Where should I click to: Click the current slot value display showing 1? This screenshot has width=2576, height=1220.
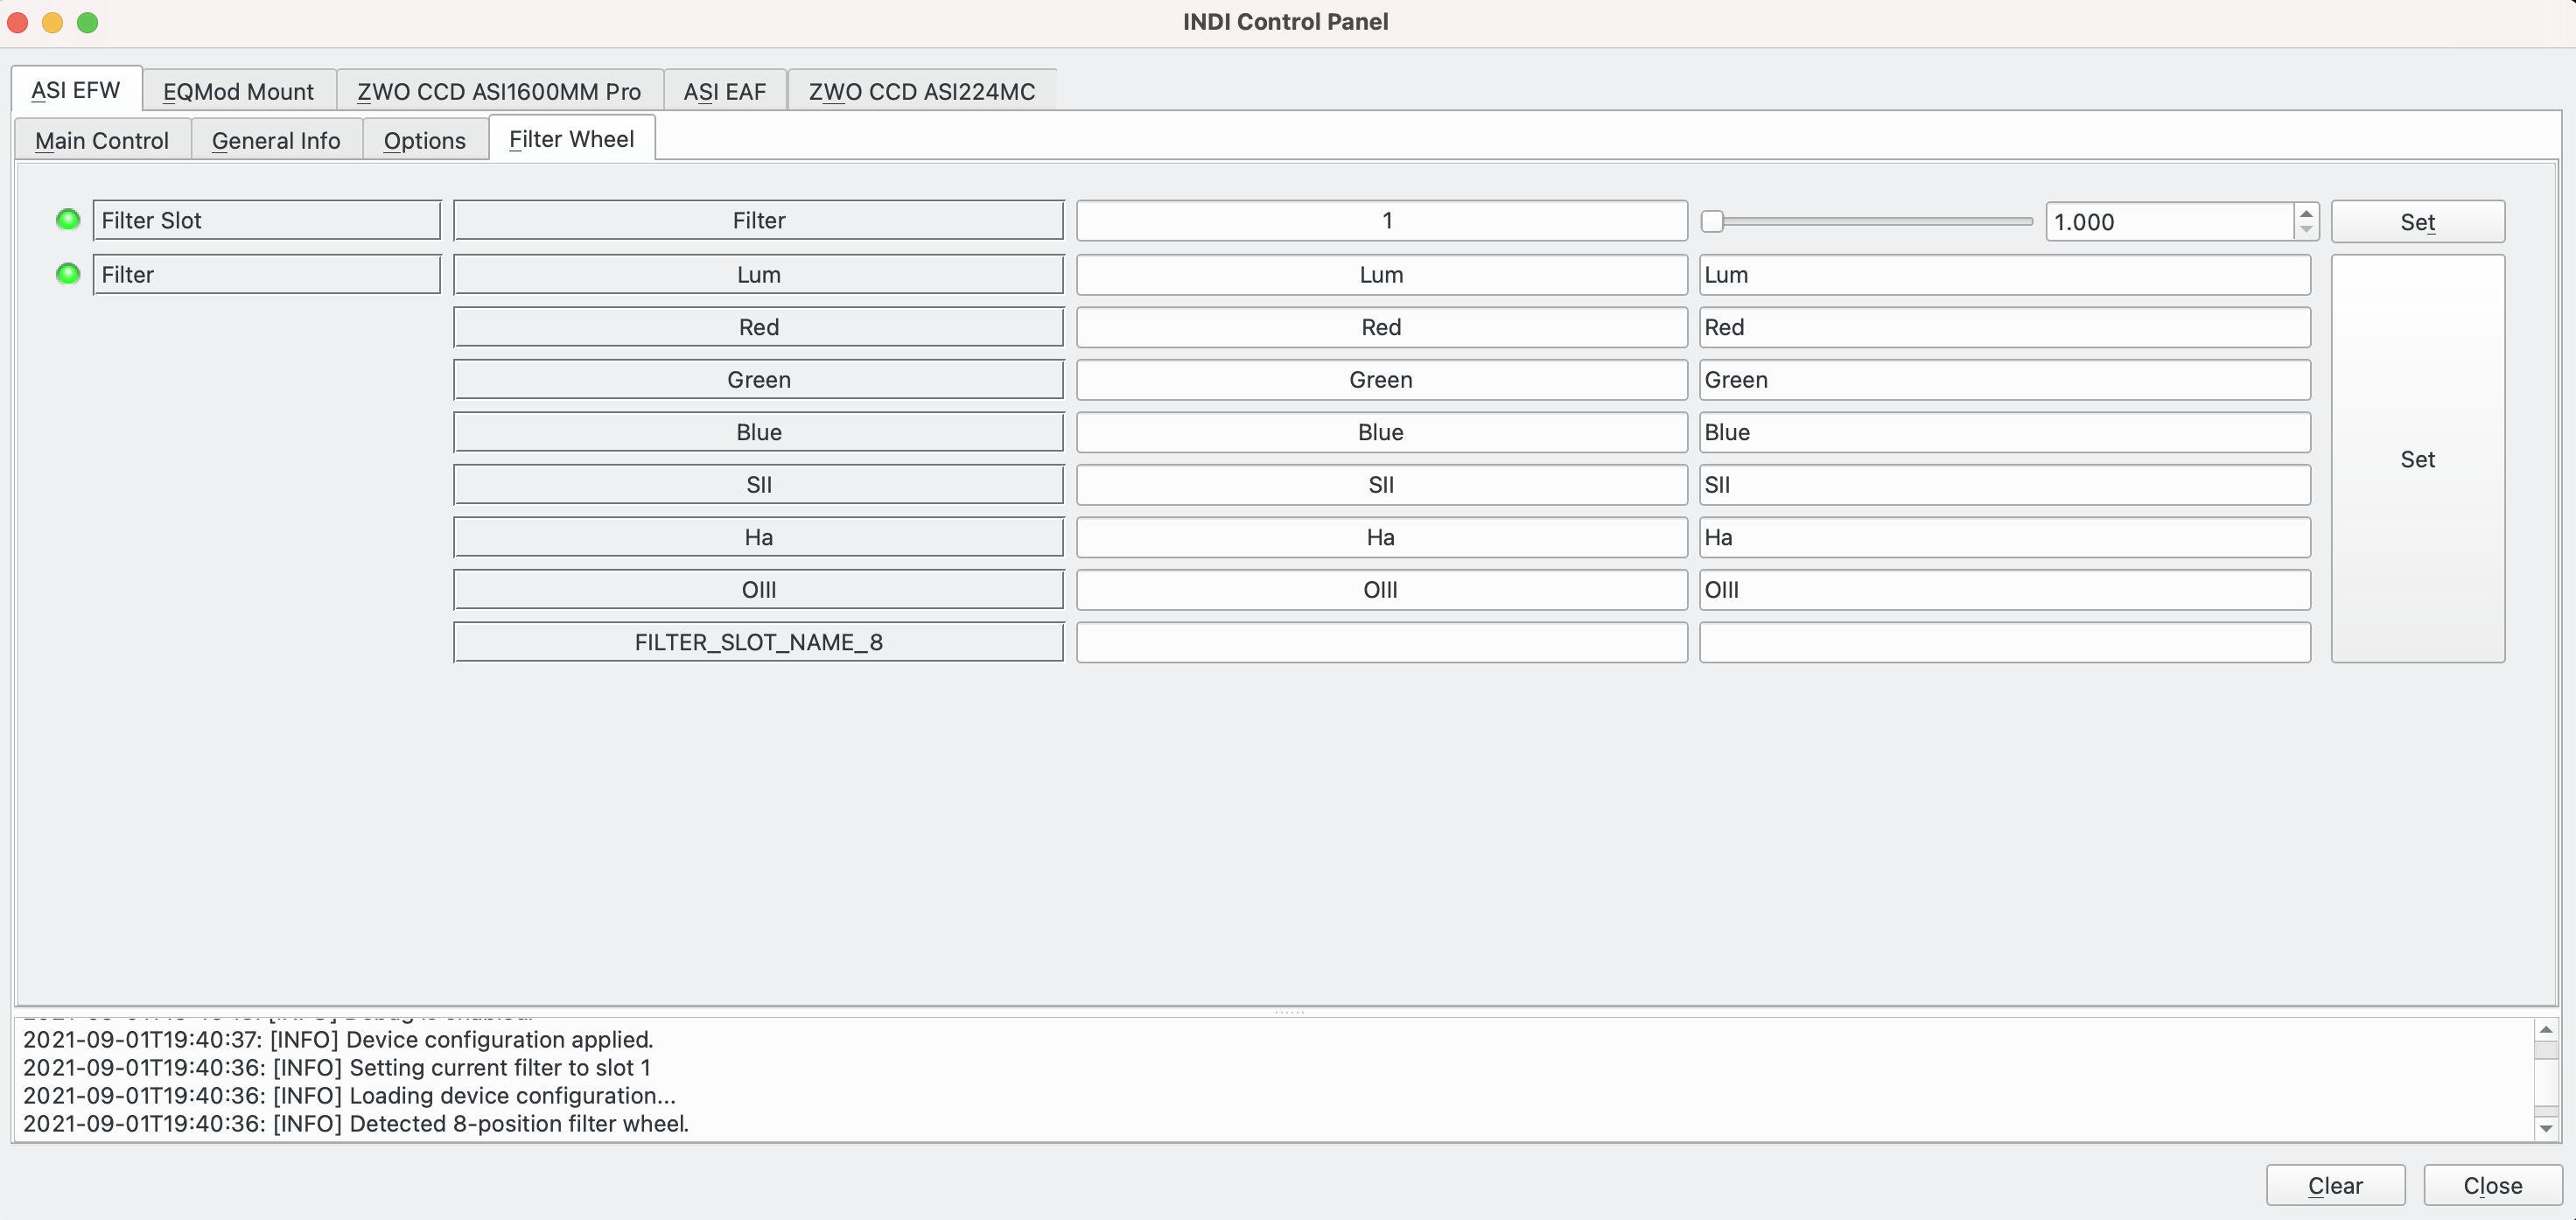pyautogui.click(x=1381, y=220)
